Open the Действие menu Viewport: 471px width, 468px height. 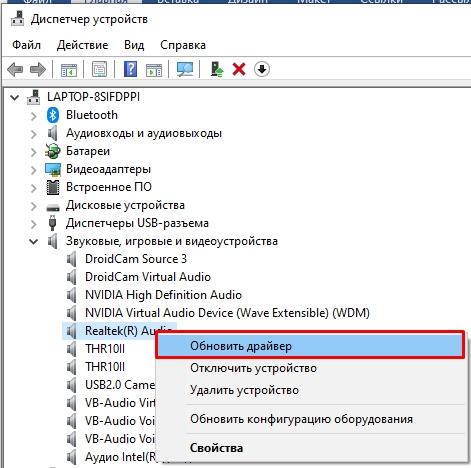pos(82,45)
